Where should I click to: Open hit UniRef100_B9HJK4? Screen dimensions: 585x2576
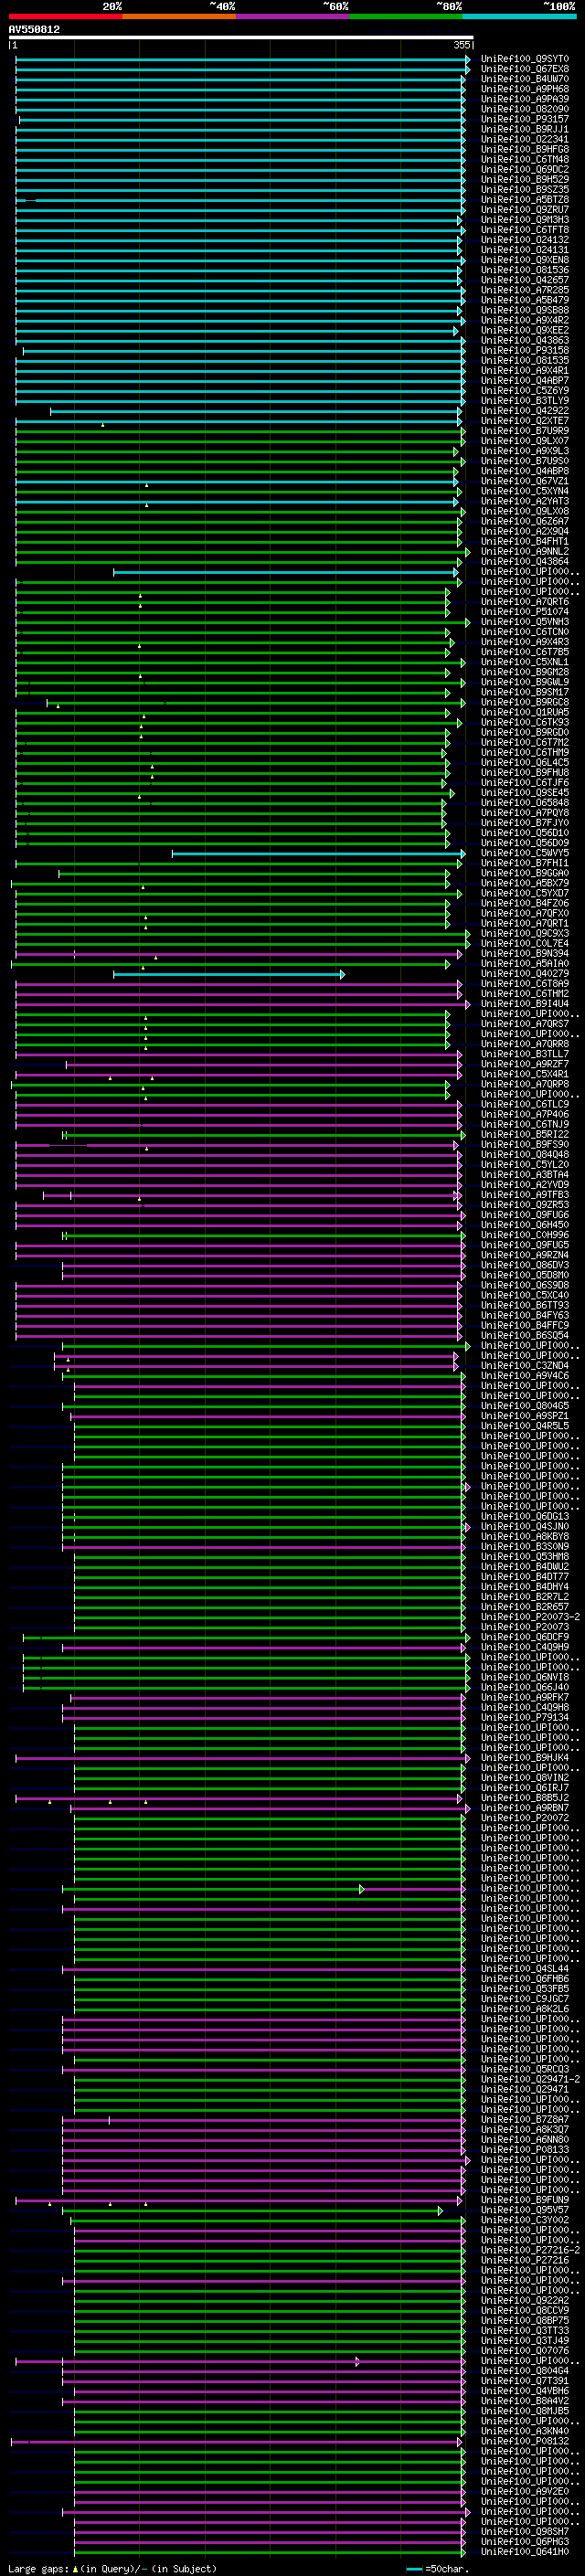(x=524, y=1758)
